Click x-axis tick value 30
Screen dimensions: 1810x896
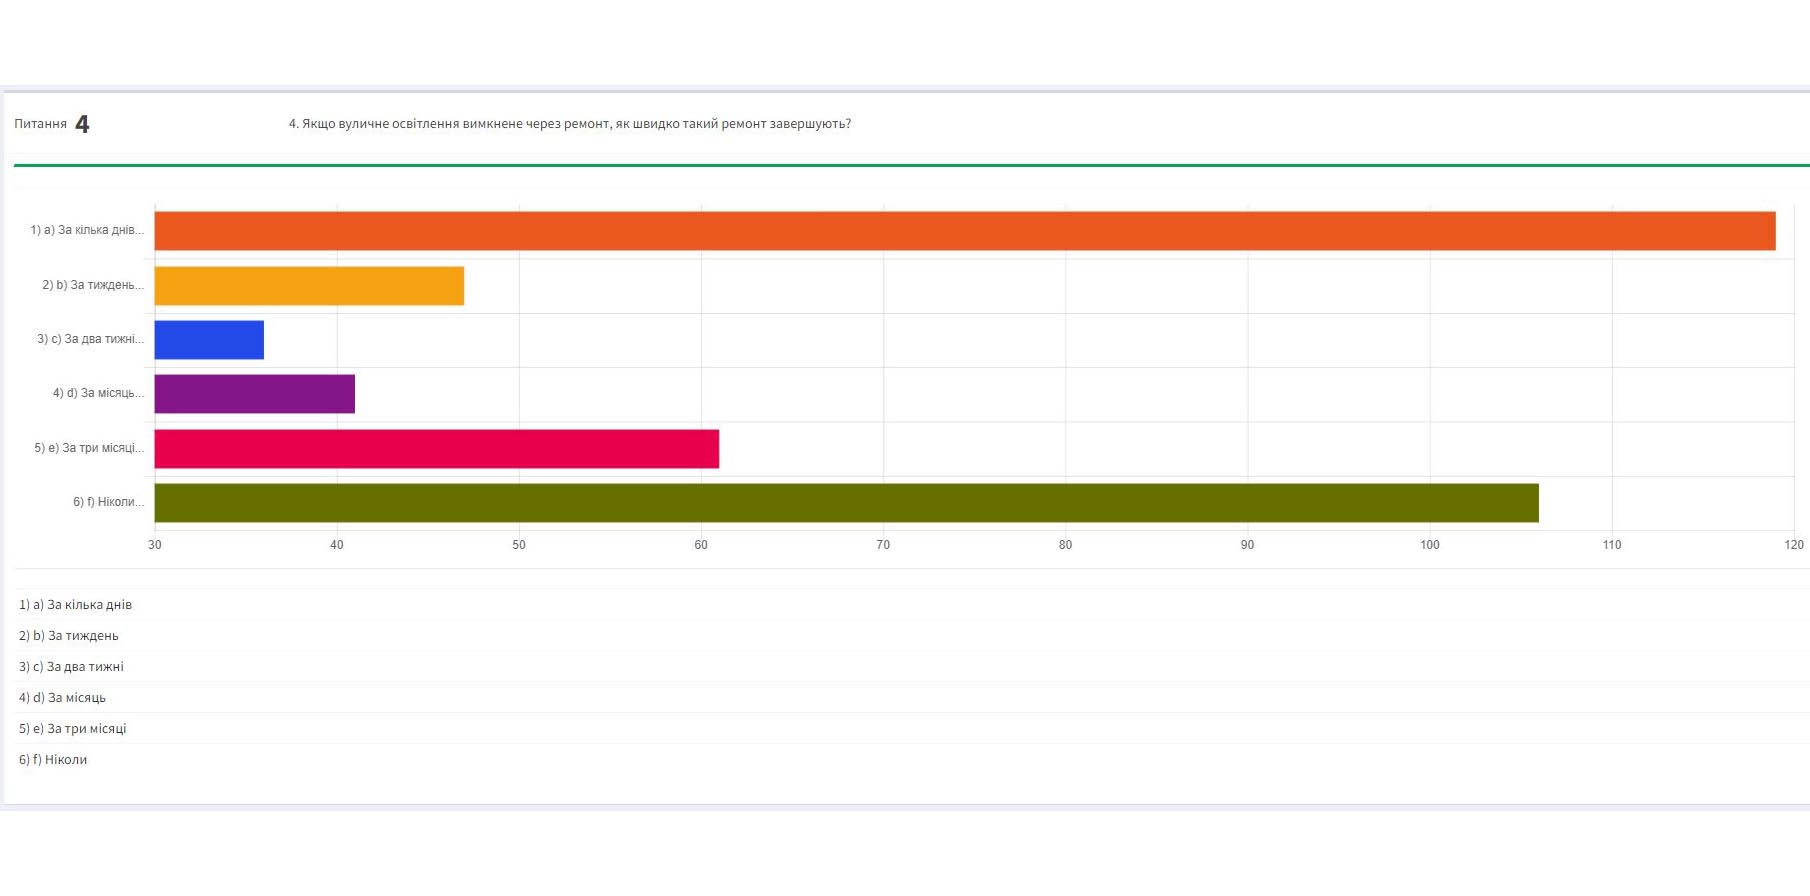tap(154, 545)
